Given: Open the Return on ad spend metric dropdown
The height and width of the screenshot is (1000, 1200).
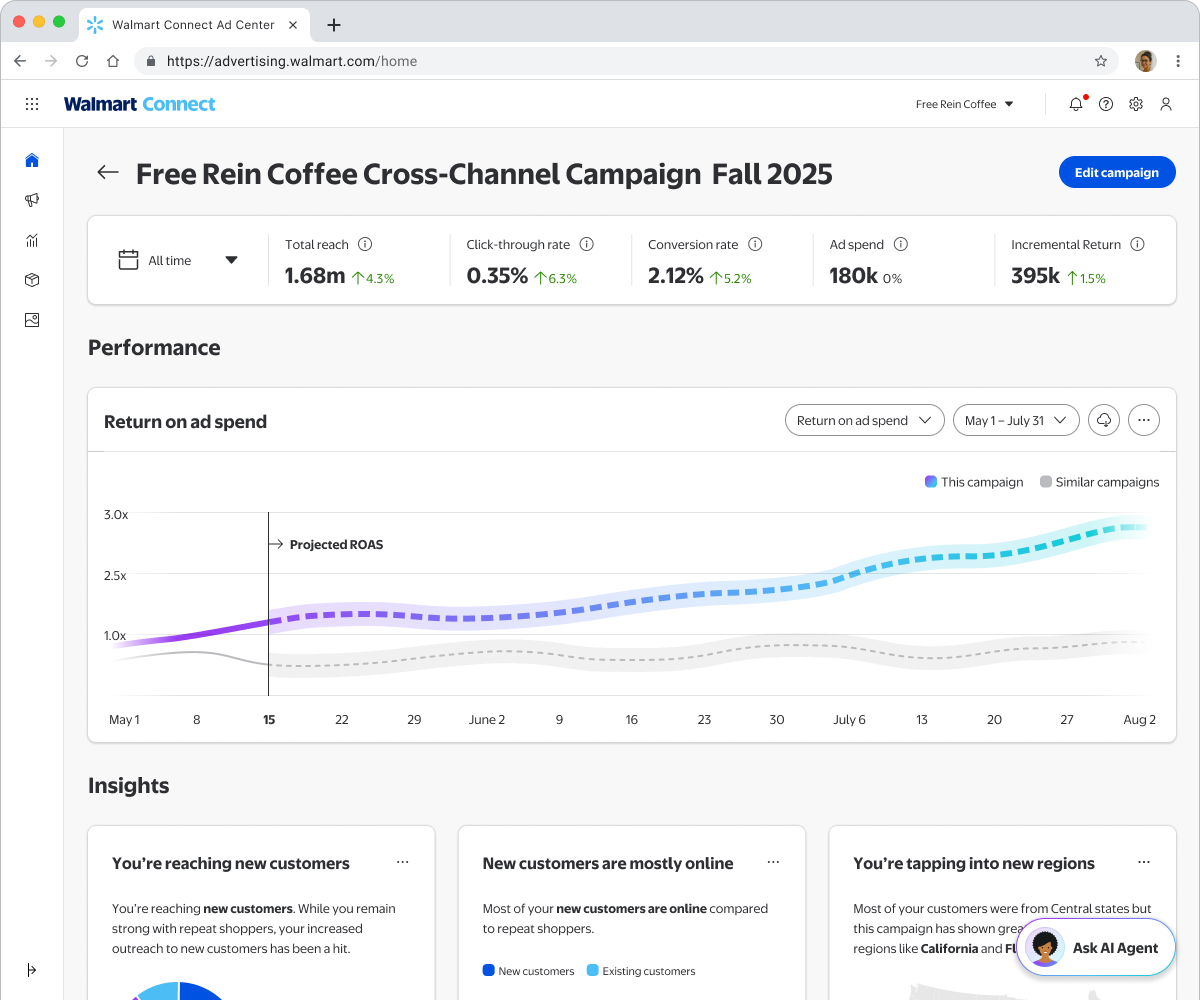Looking at the screenshot, I should click(865, 420).
